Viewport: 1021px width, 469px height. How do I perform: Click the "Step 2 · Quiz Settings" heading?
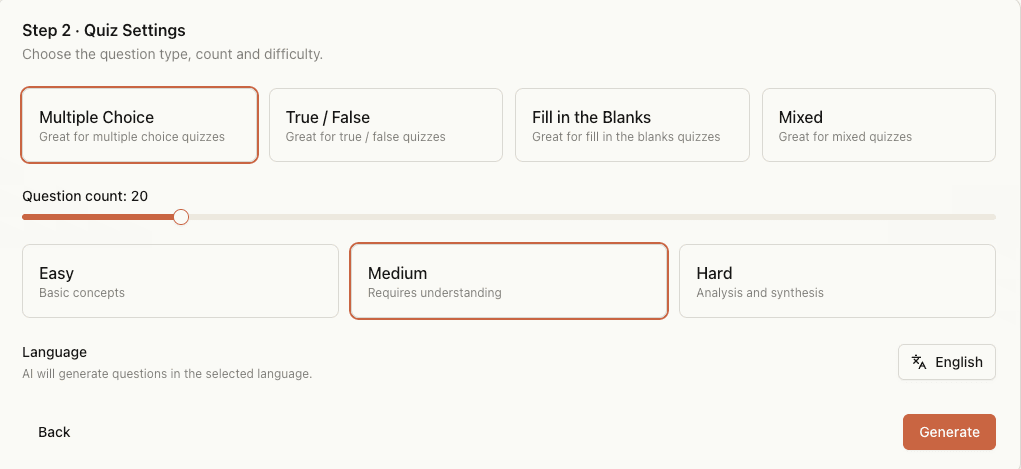pos(104,31)
